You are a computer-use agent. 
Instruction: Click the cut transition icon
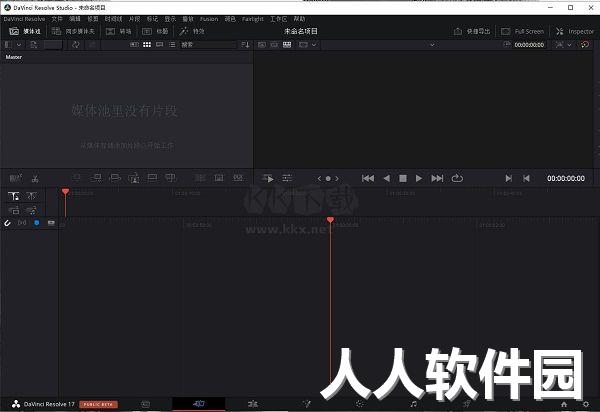(x=200, y=178)
